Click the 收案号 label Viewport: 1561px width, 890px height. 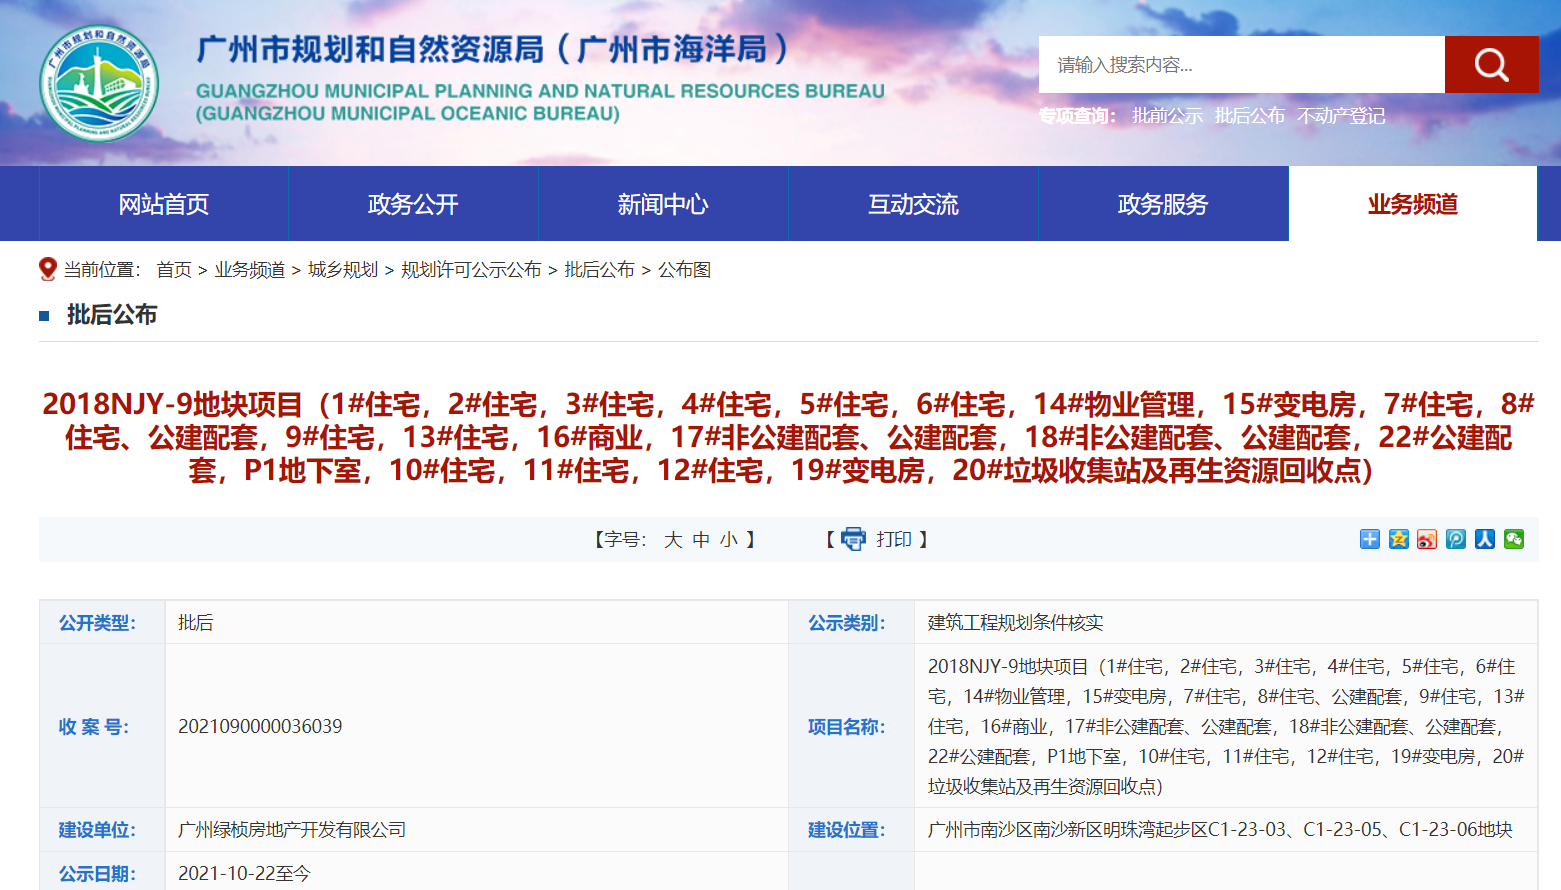tap(94, 727)
